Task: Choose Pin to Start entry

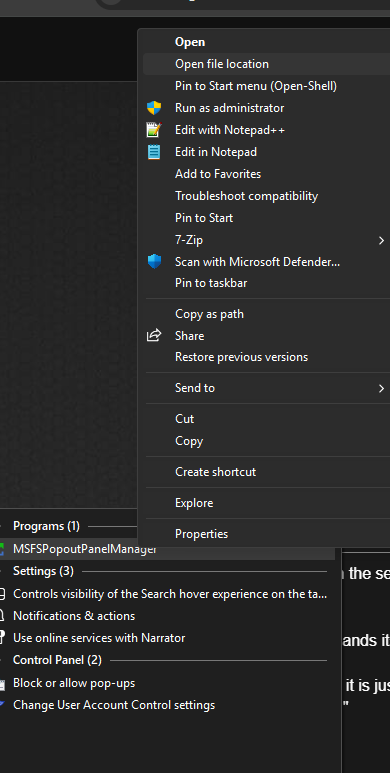Action: (x=204, y=218)
